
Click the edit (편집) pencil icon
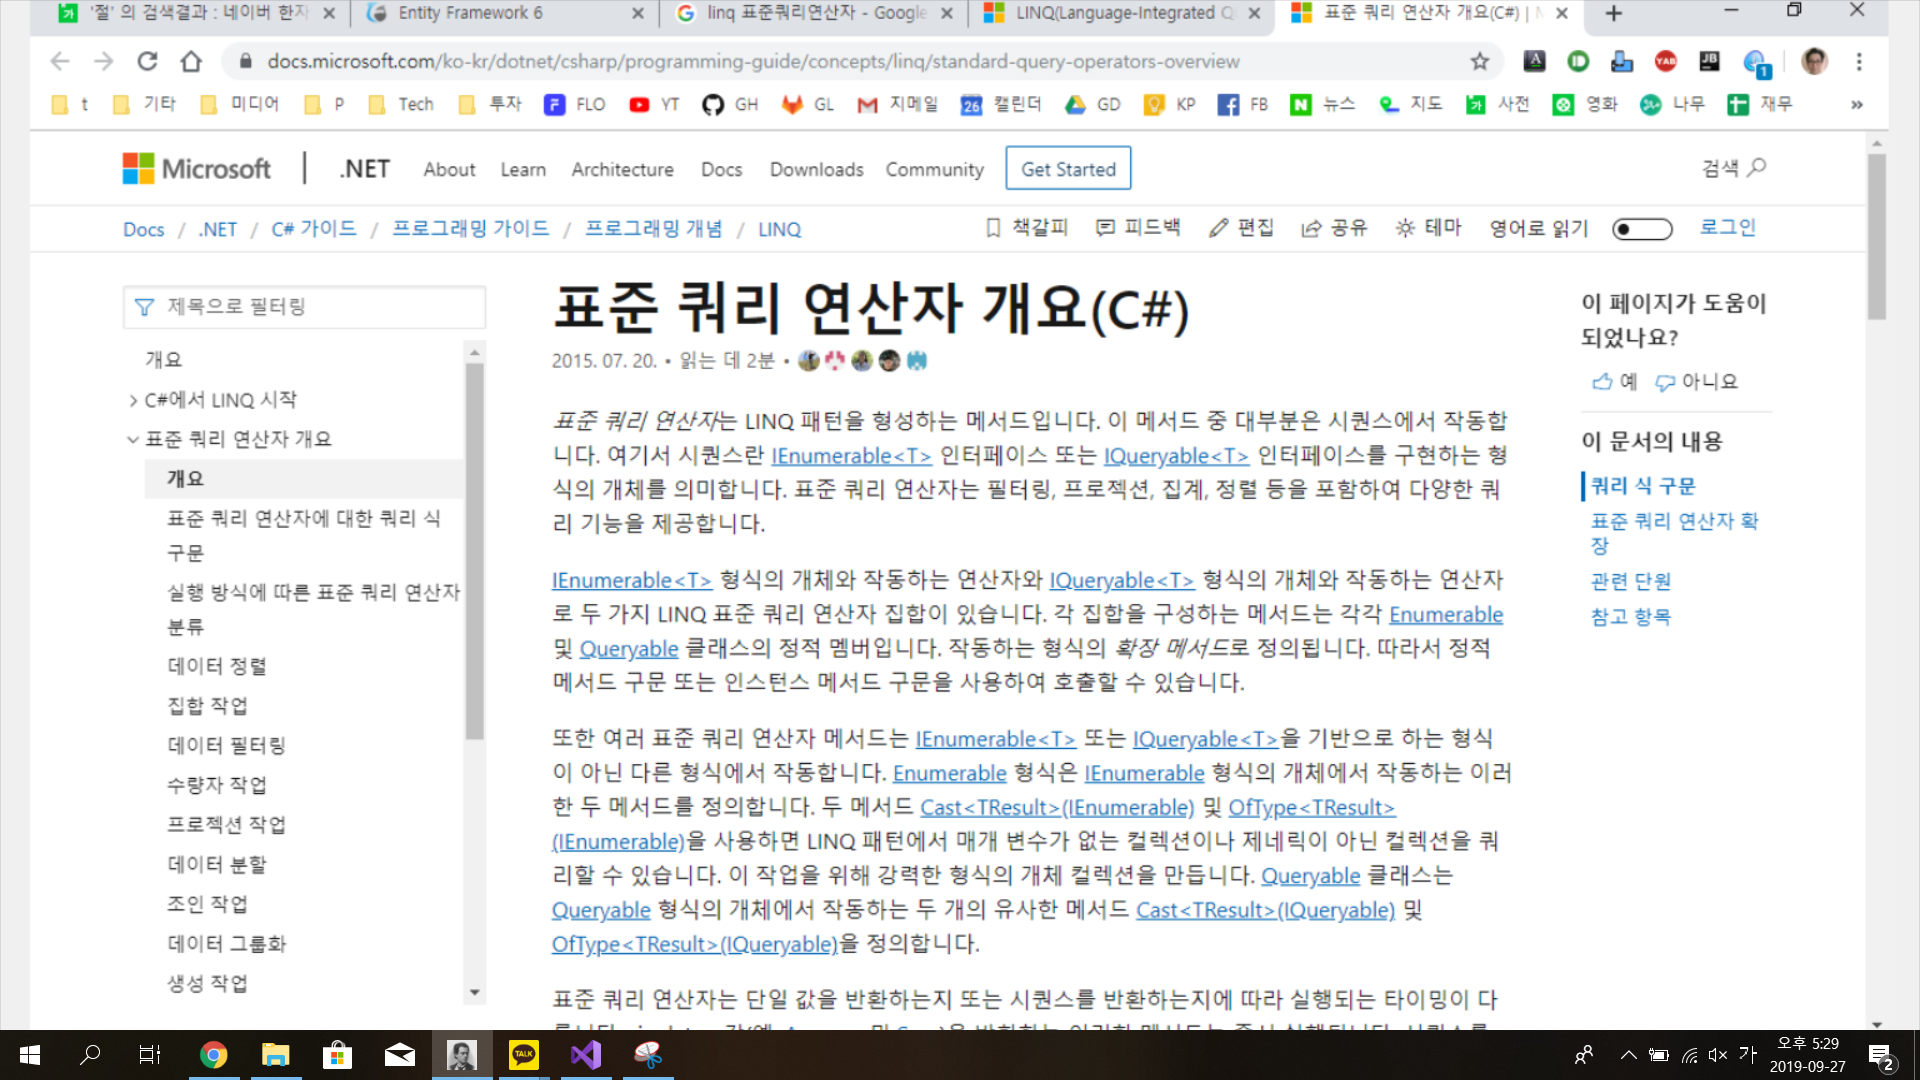[1217, 228]
